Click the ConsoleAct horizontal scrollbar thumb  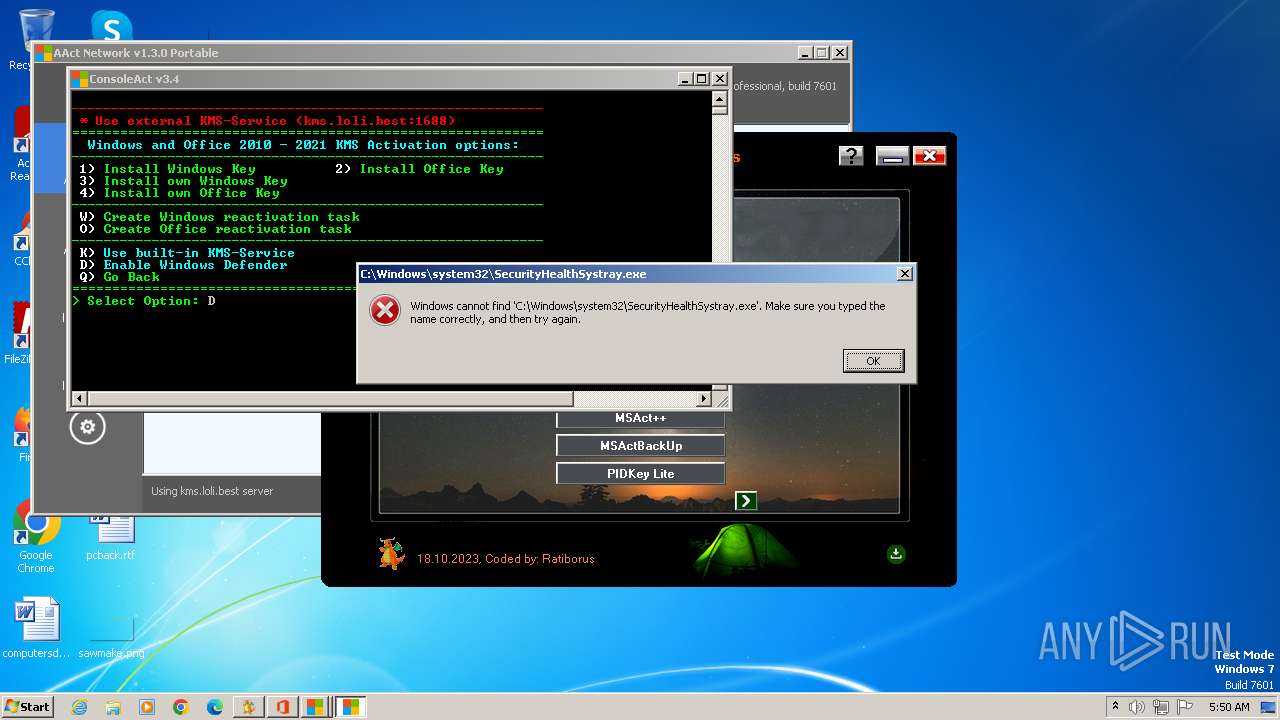tap(330, 399)
